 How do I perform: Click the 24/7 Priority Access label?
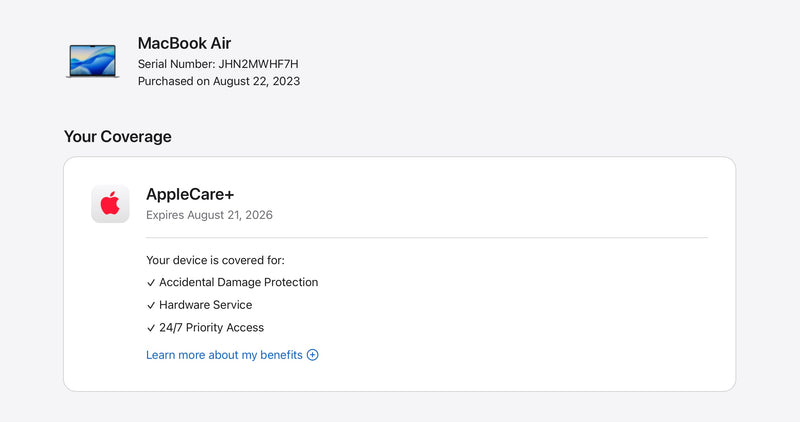[x=211, y=328]
